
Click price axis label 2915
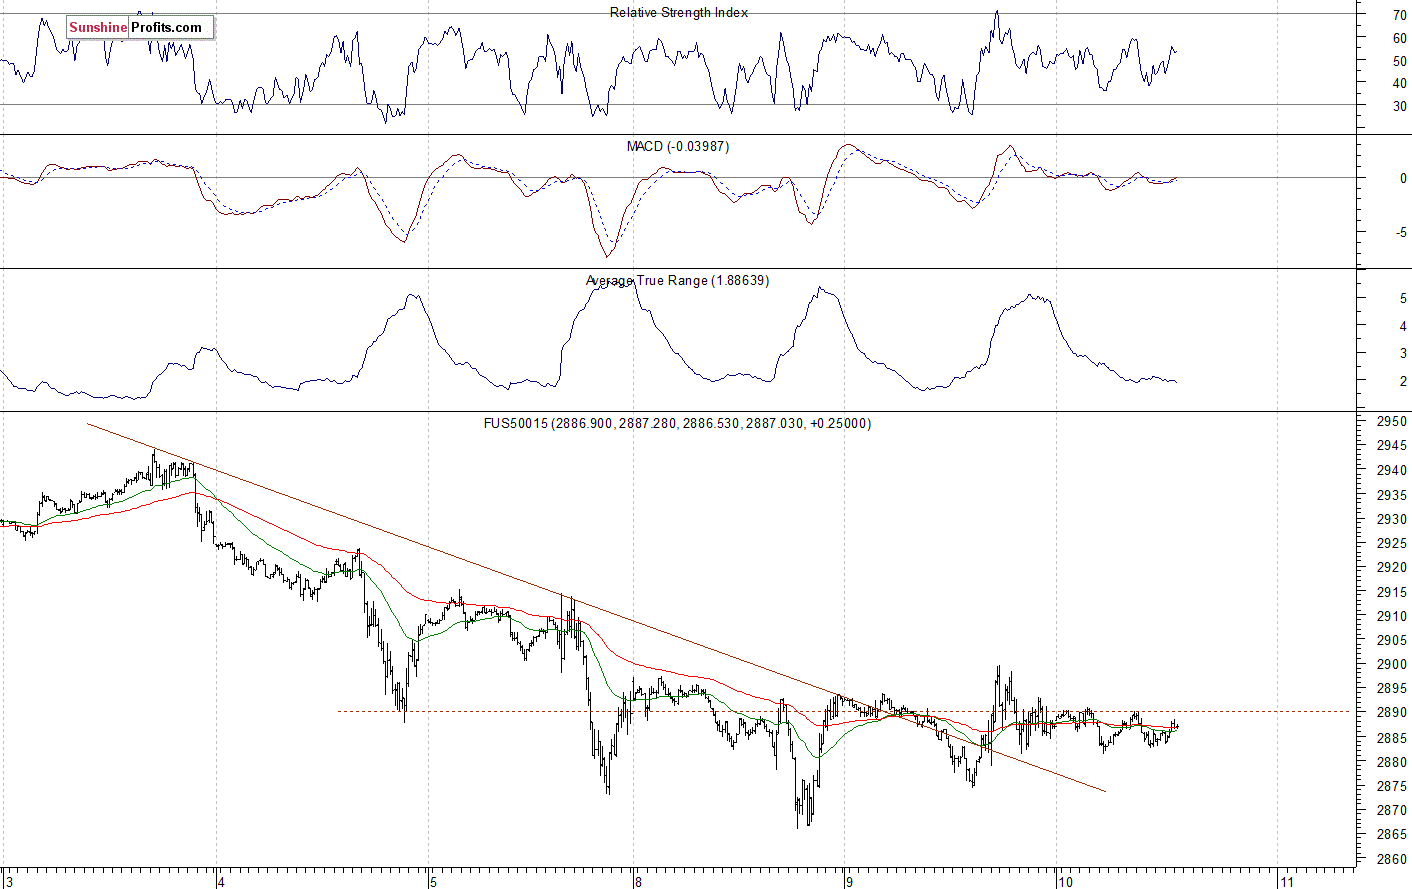point(1392,592)
